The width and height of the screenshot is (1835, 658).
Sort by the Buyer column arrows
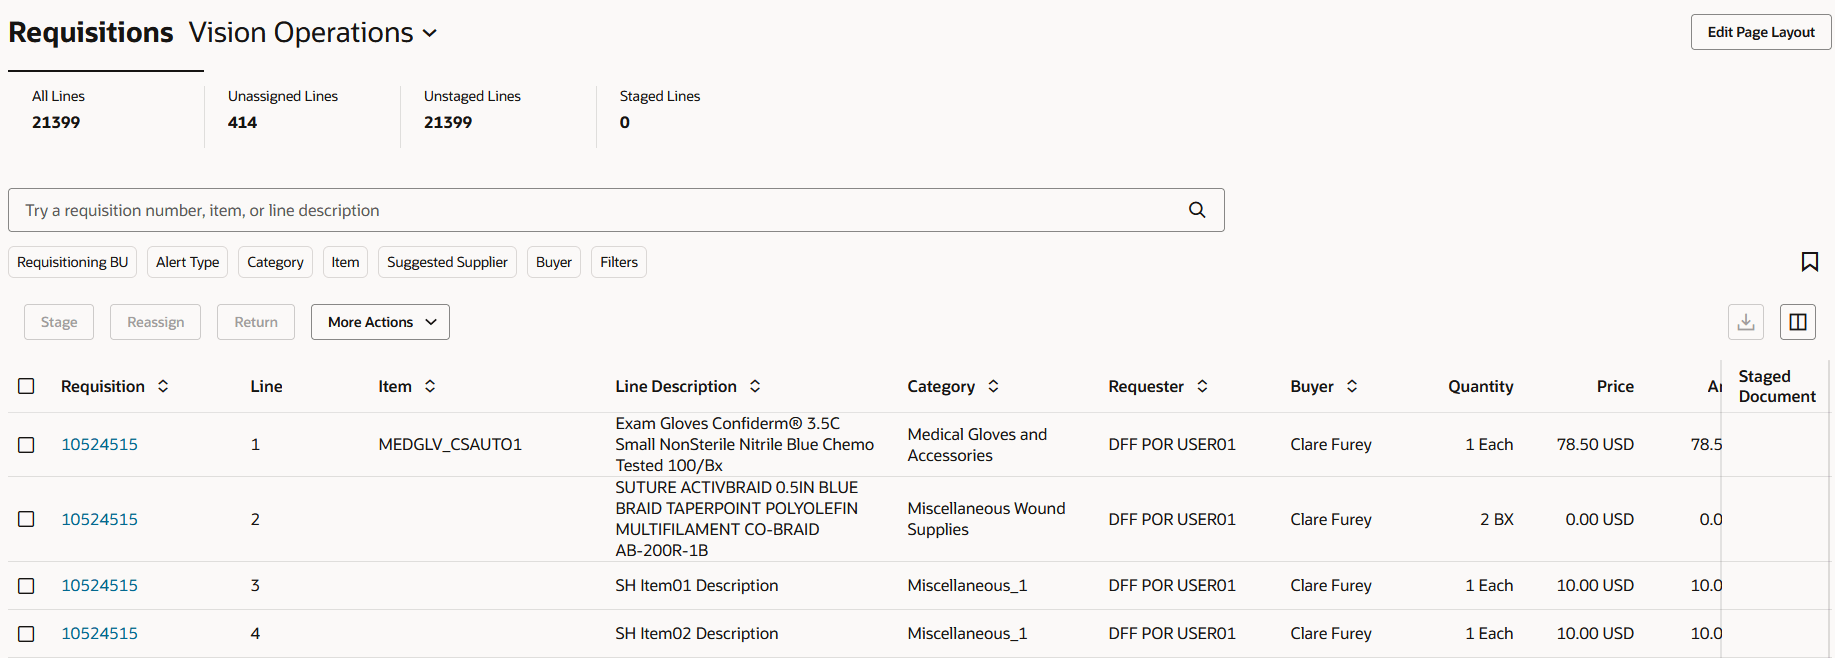coord(1352,386)
